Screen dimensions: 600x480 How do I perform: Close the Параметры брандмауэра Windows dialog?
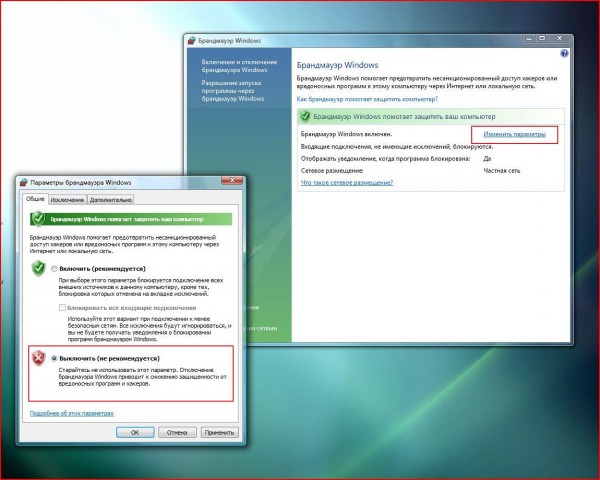(232, 180)
